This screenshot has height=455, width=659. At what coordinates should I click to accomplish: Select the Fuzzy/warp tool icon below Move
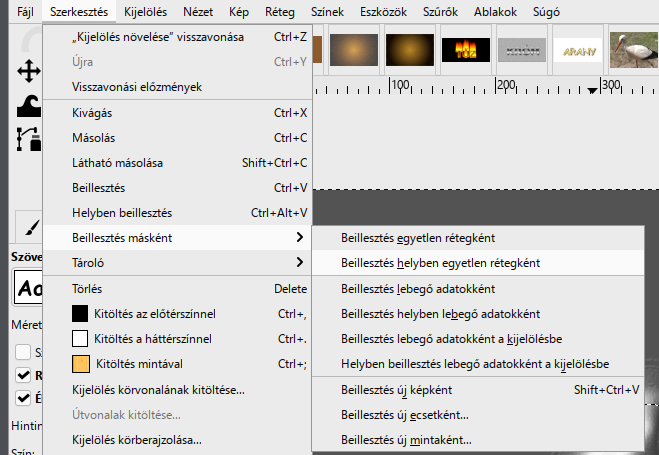(x=29, y=106)
